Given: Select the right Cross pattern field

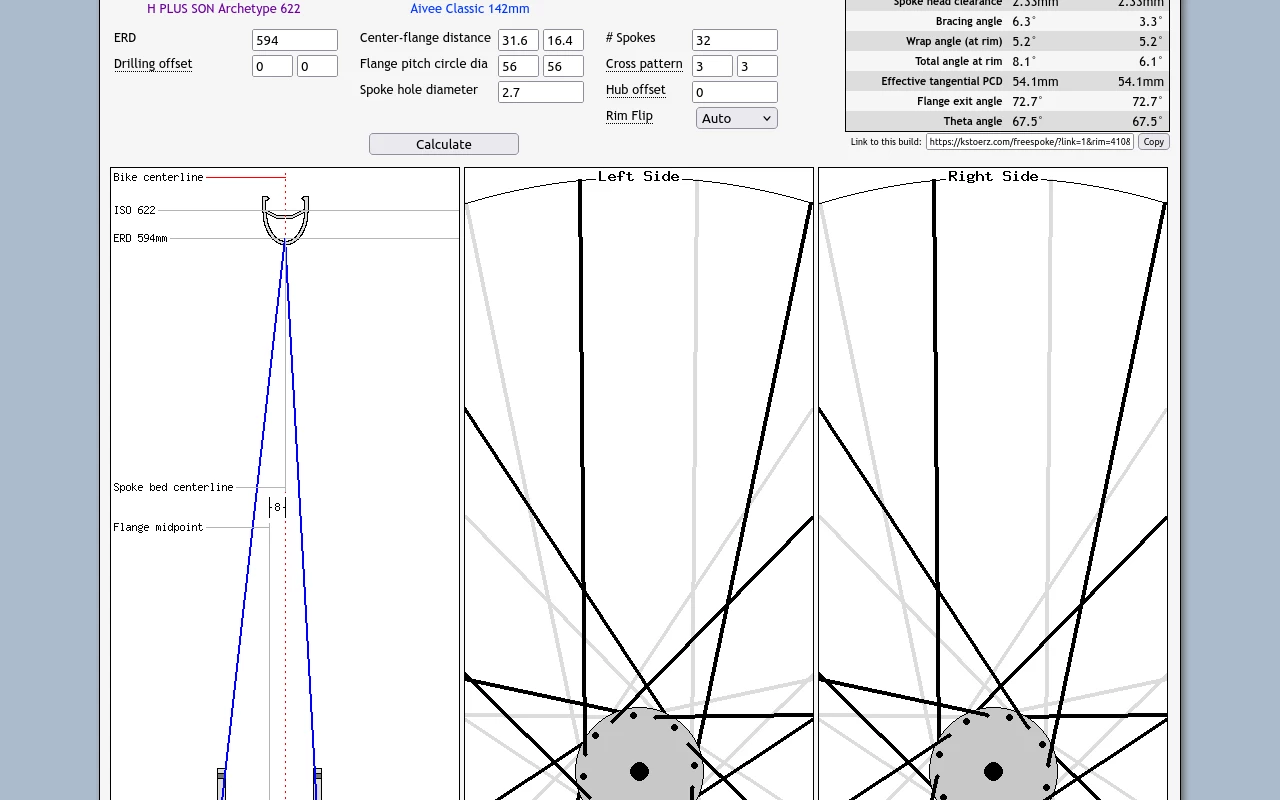Looking at the screenshot, I should click(x=757, y=66).
